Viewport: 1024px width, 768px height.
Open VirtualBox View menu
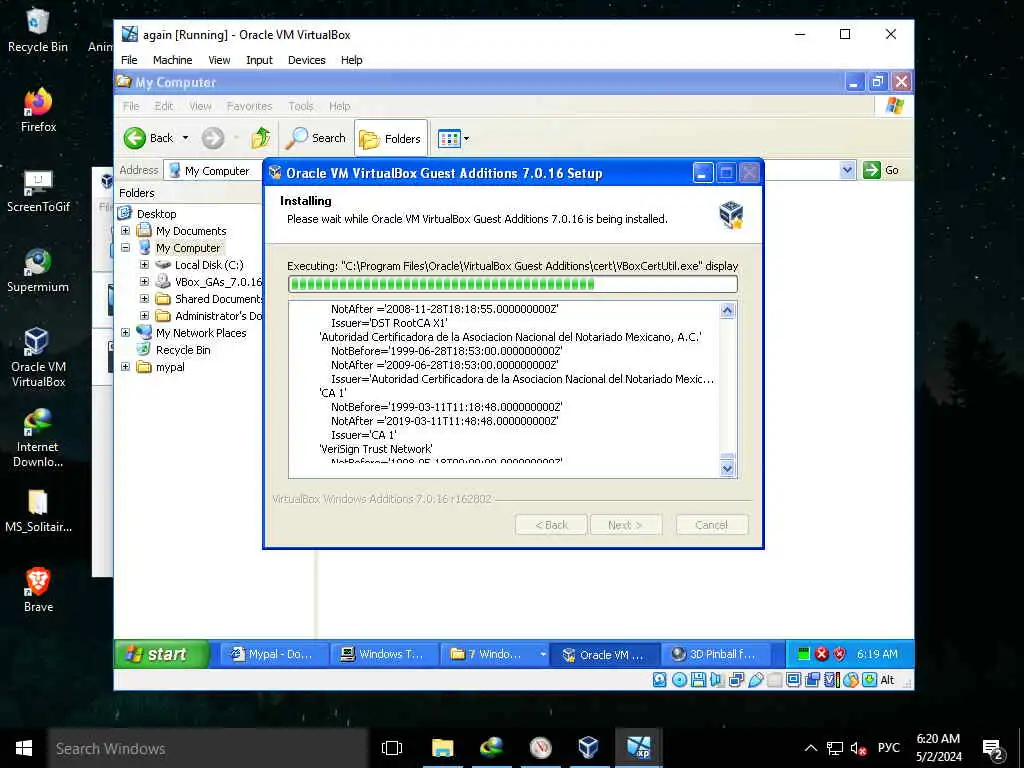pos(219,60)
